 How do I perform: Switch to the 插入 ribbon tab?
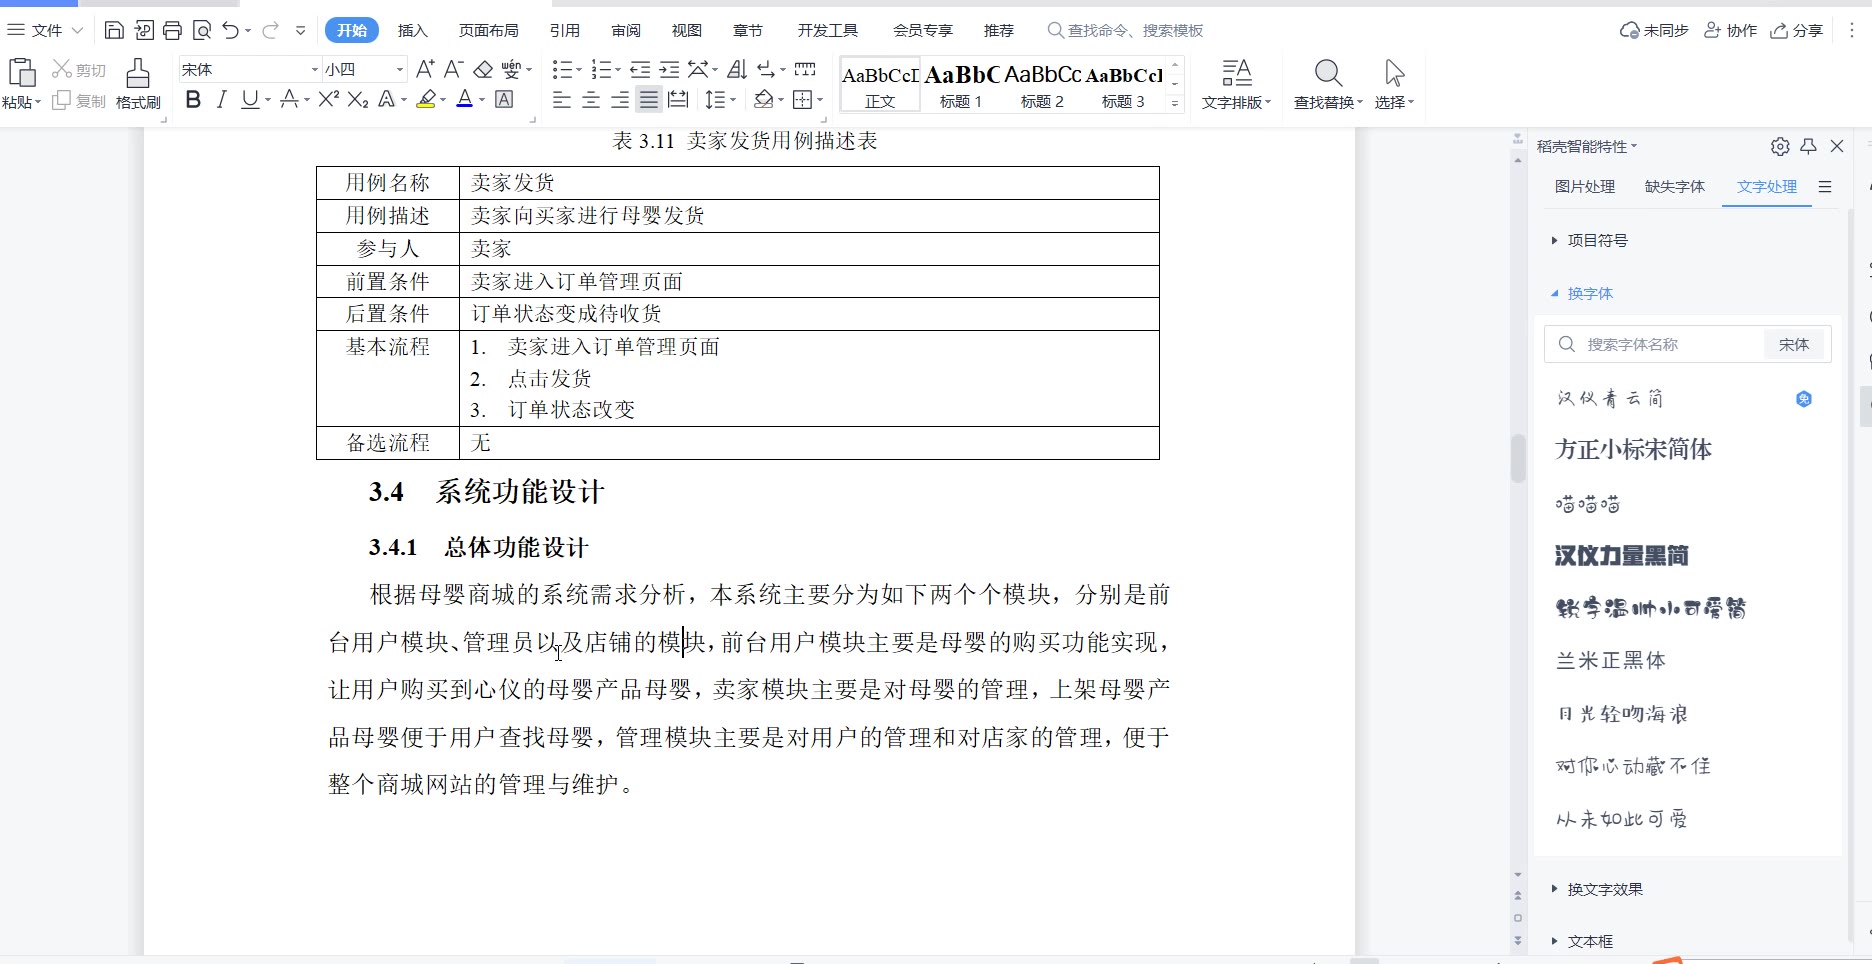(x=412, y=30)
